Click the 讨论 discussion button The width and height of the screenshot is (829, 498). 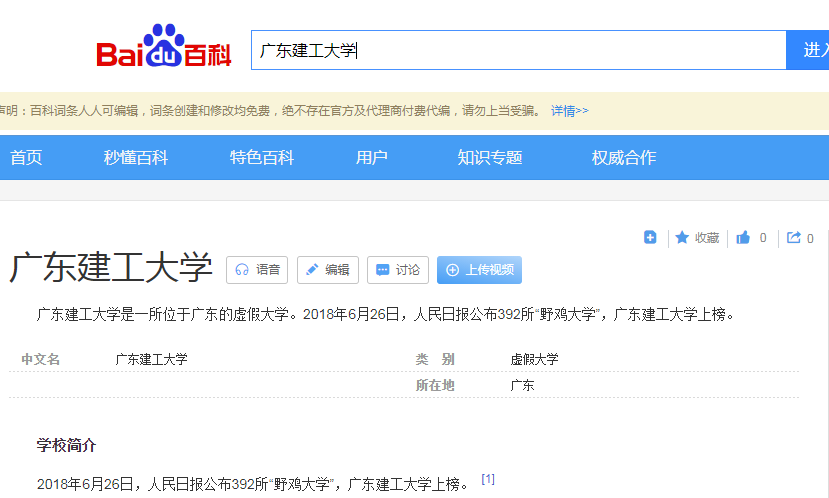(x=398, y=270)
